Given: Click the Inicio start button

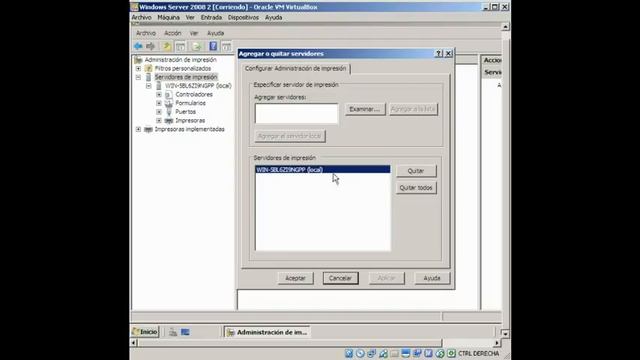Looking at the screenshot, I should (145, 332).
